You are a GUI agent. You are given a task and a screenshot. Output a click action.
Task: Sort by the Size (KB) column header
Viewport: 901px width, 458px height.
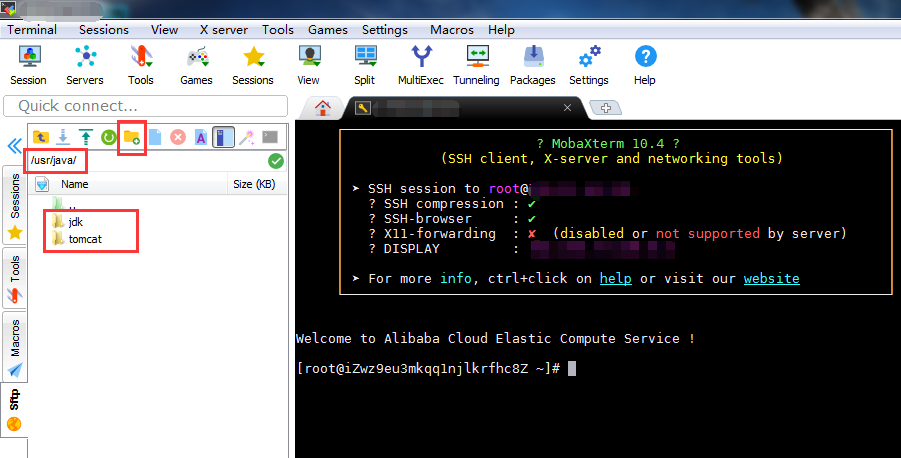[x=254, y=184]
